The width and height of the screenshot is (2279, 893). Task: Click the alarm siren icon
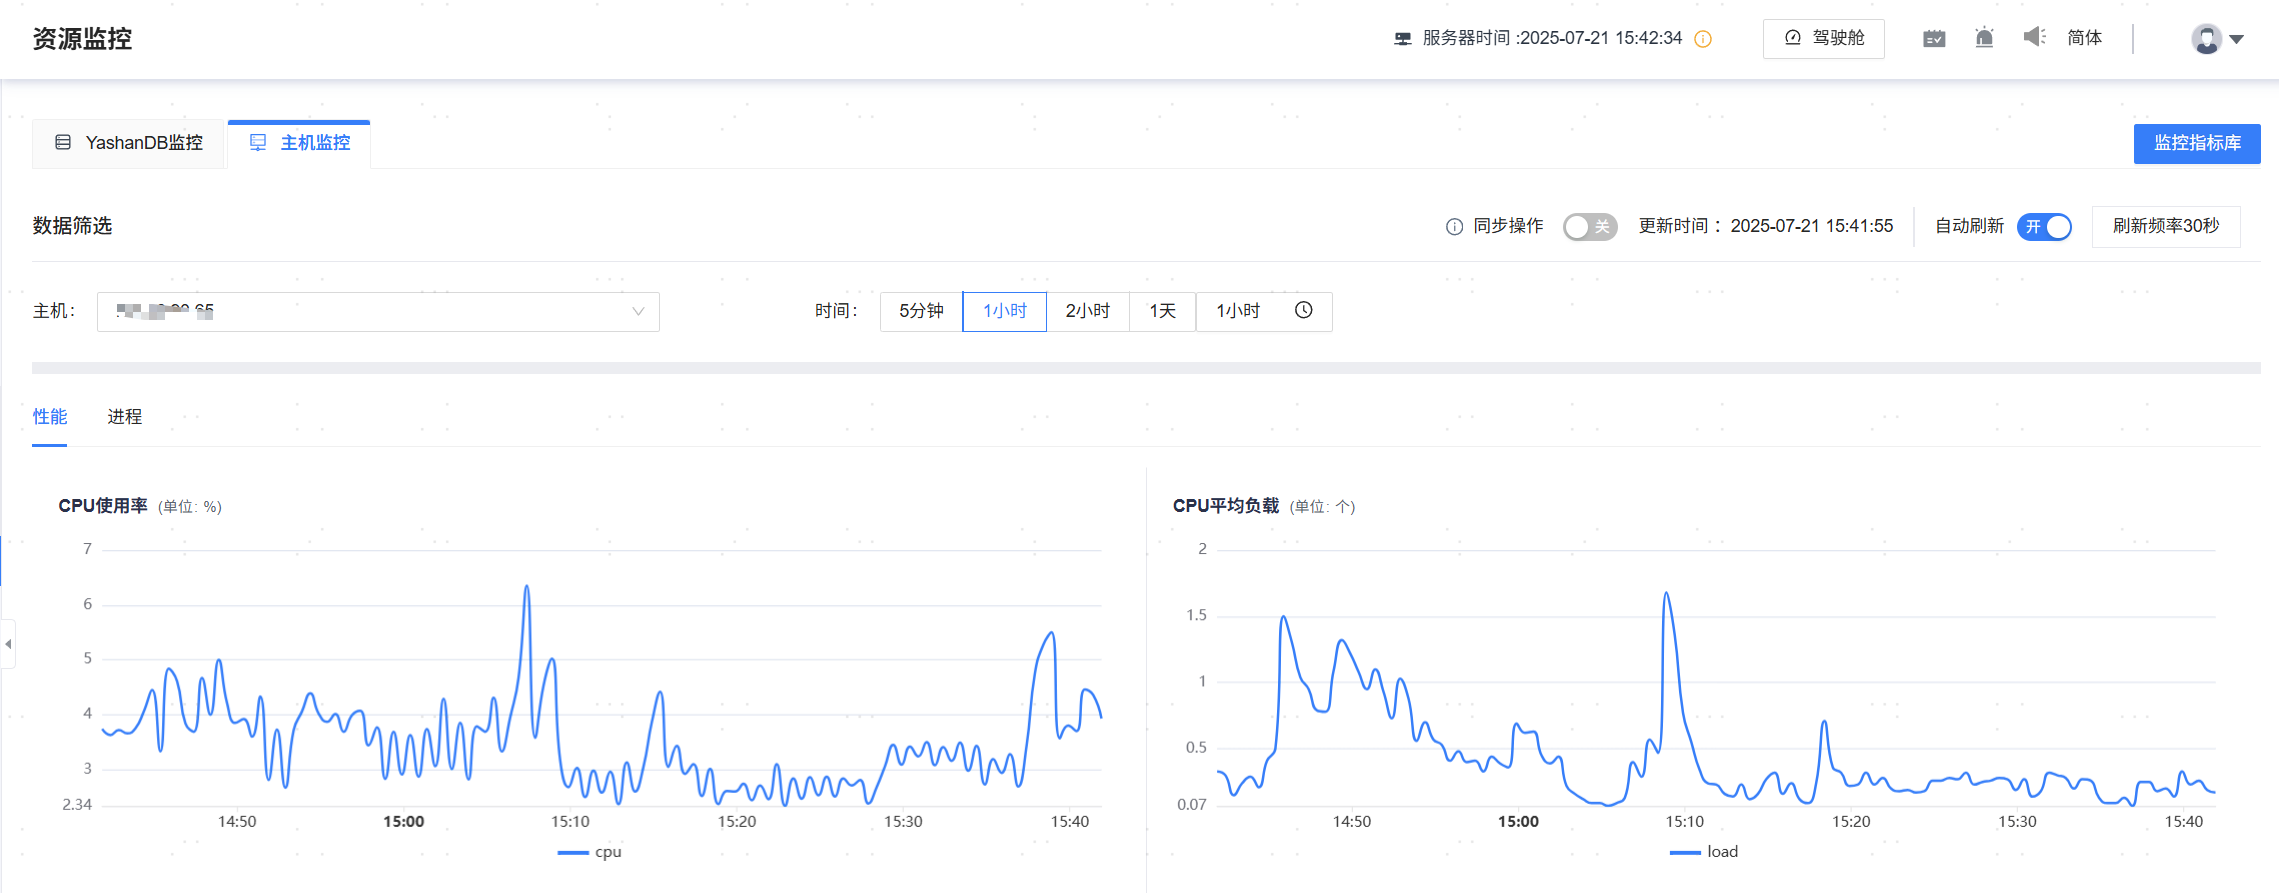1984,38
